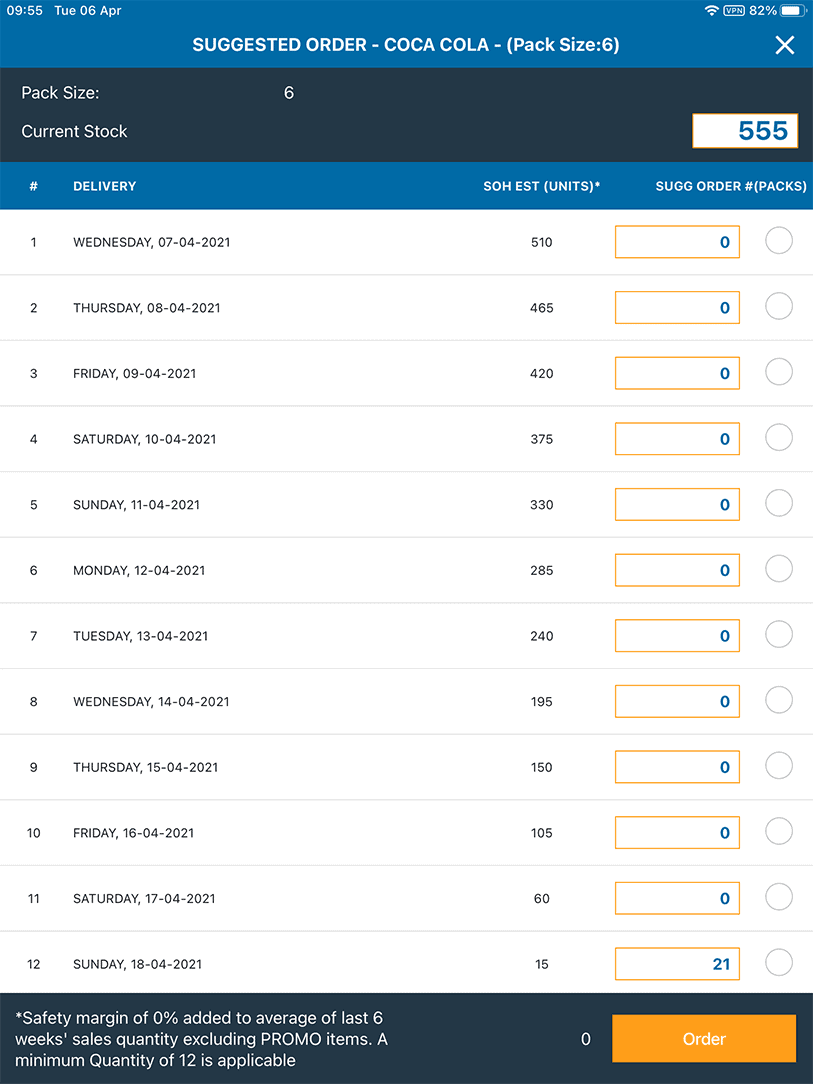Image resolution: width=813 pixels, height=1084 pixels.
Task: Tap the orange Order button
Action: pyautogui.click(x=704, y=1039)
